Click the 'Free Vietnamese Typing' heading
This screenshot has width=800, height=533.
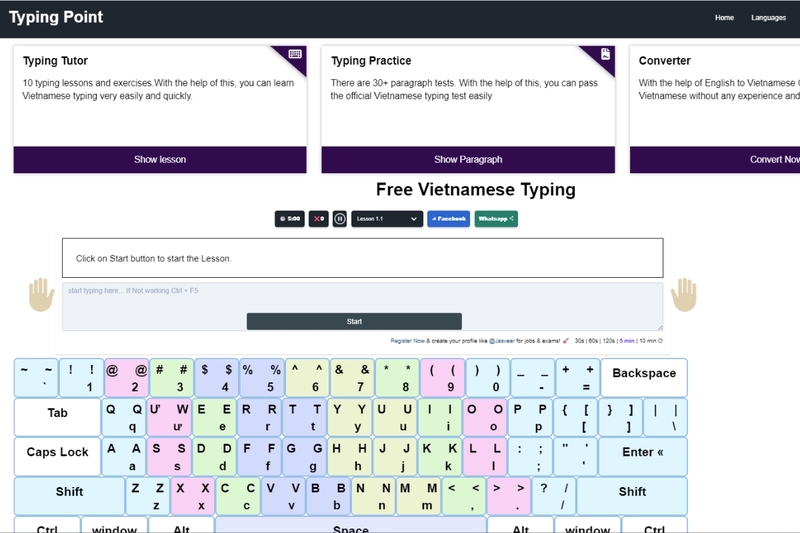(x=476, y=190)
